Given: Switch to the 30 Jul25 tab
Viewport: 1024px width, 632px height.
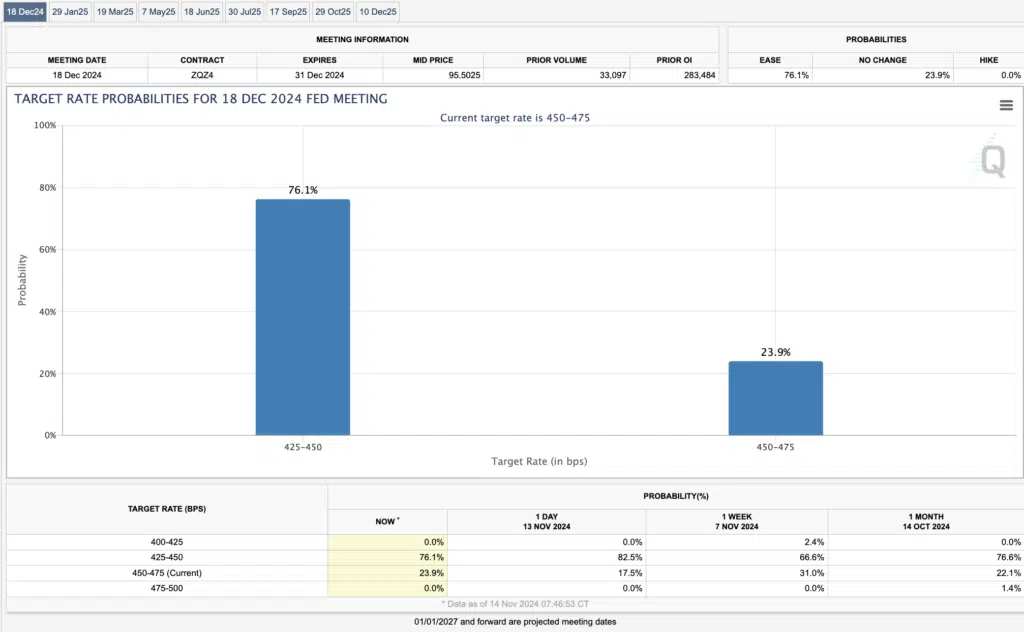Looking at the screenshot, I should [x=245, y=12].
